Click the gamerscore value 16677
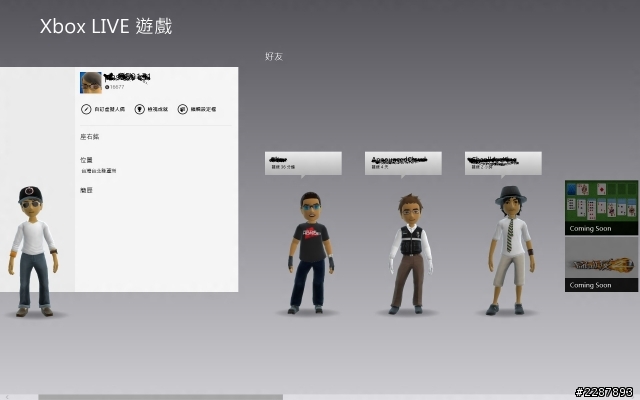This screenshot has height=400, width=640. tap(117, 87)
